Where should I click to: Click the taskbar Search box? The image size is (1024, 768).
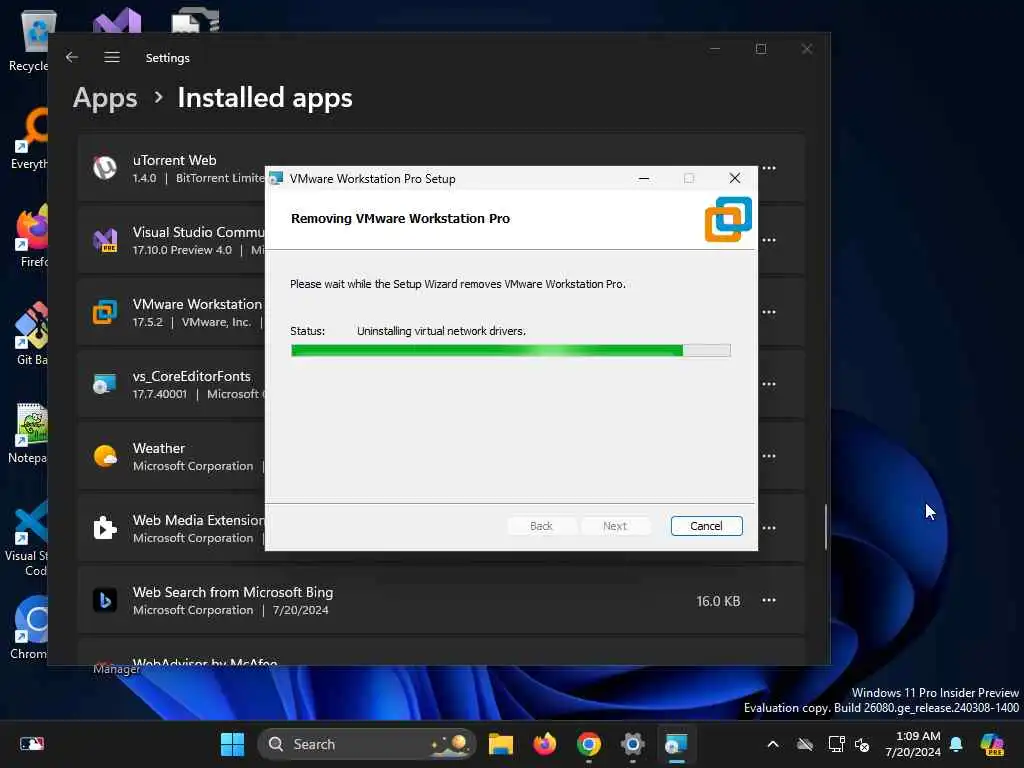[367, 744]
